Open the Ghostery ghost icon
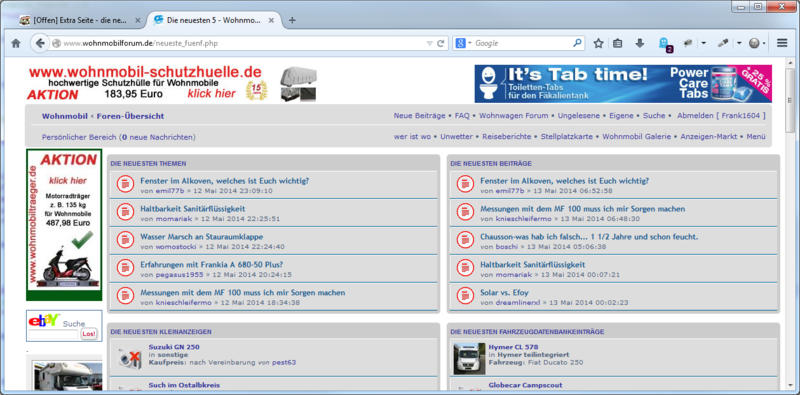This screenshot has height=395, width=800. pyautogui.click(x=664, y=44)
